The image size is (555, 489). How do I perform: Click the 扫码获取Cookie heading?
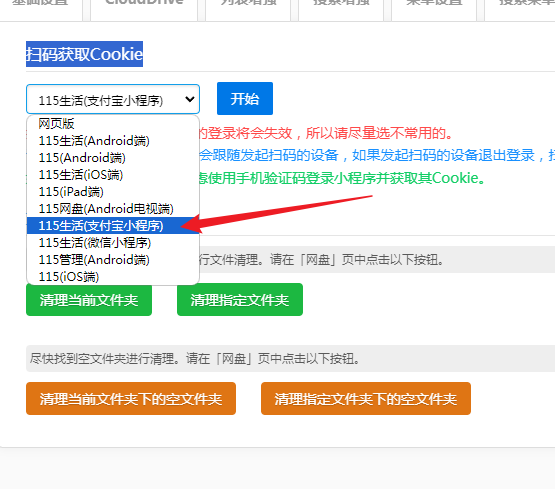(85, 54)
